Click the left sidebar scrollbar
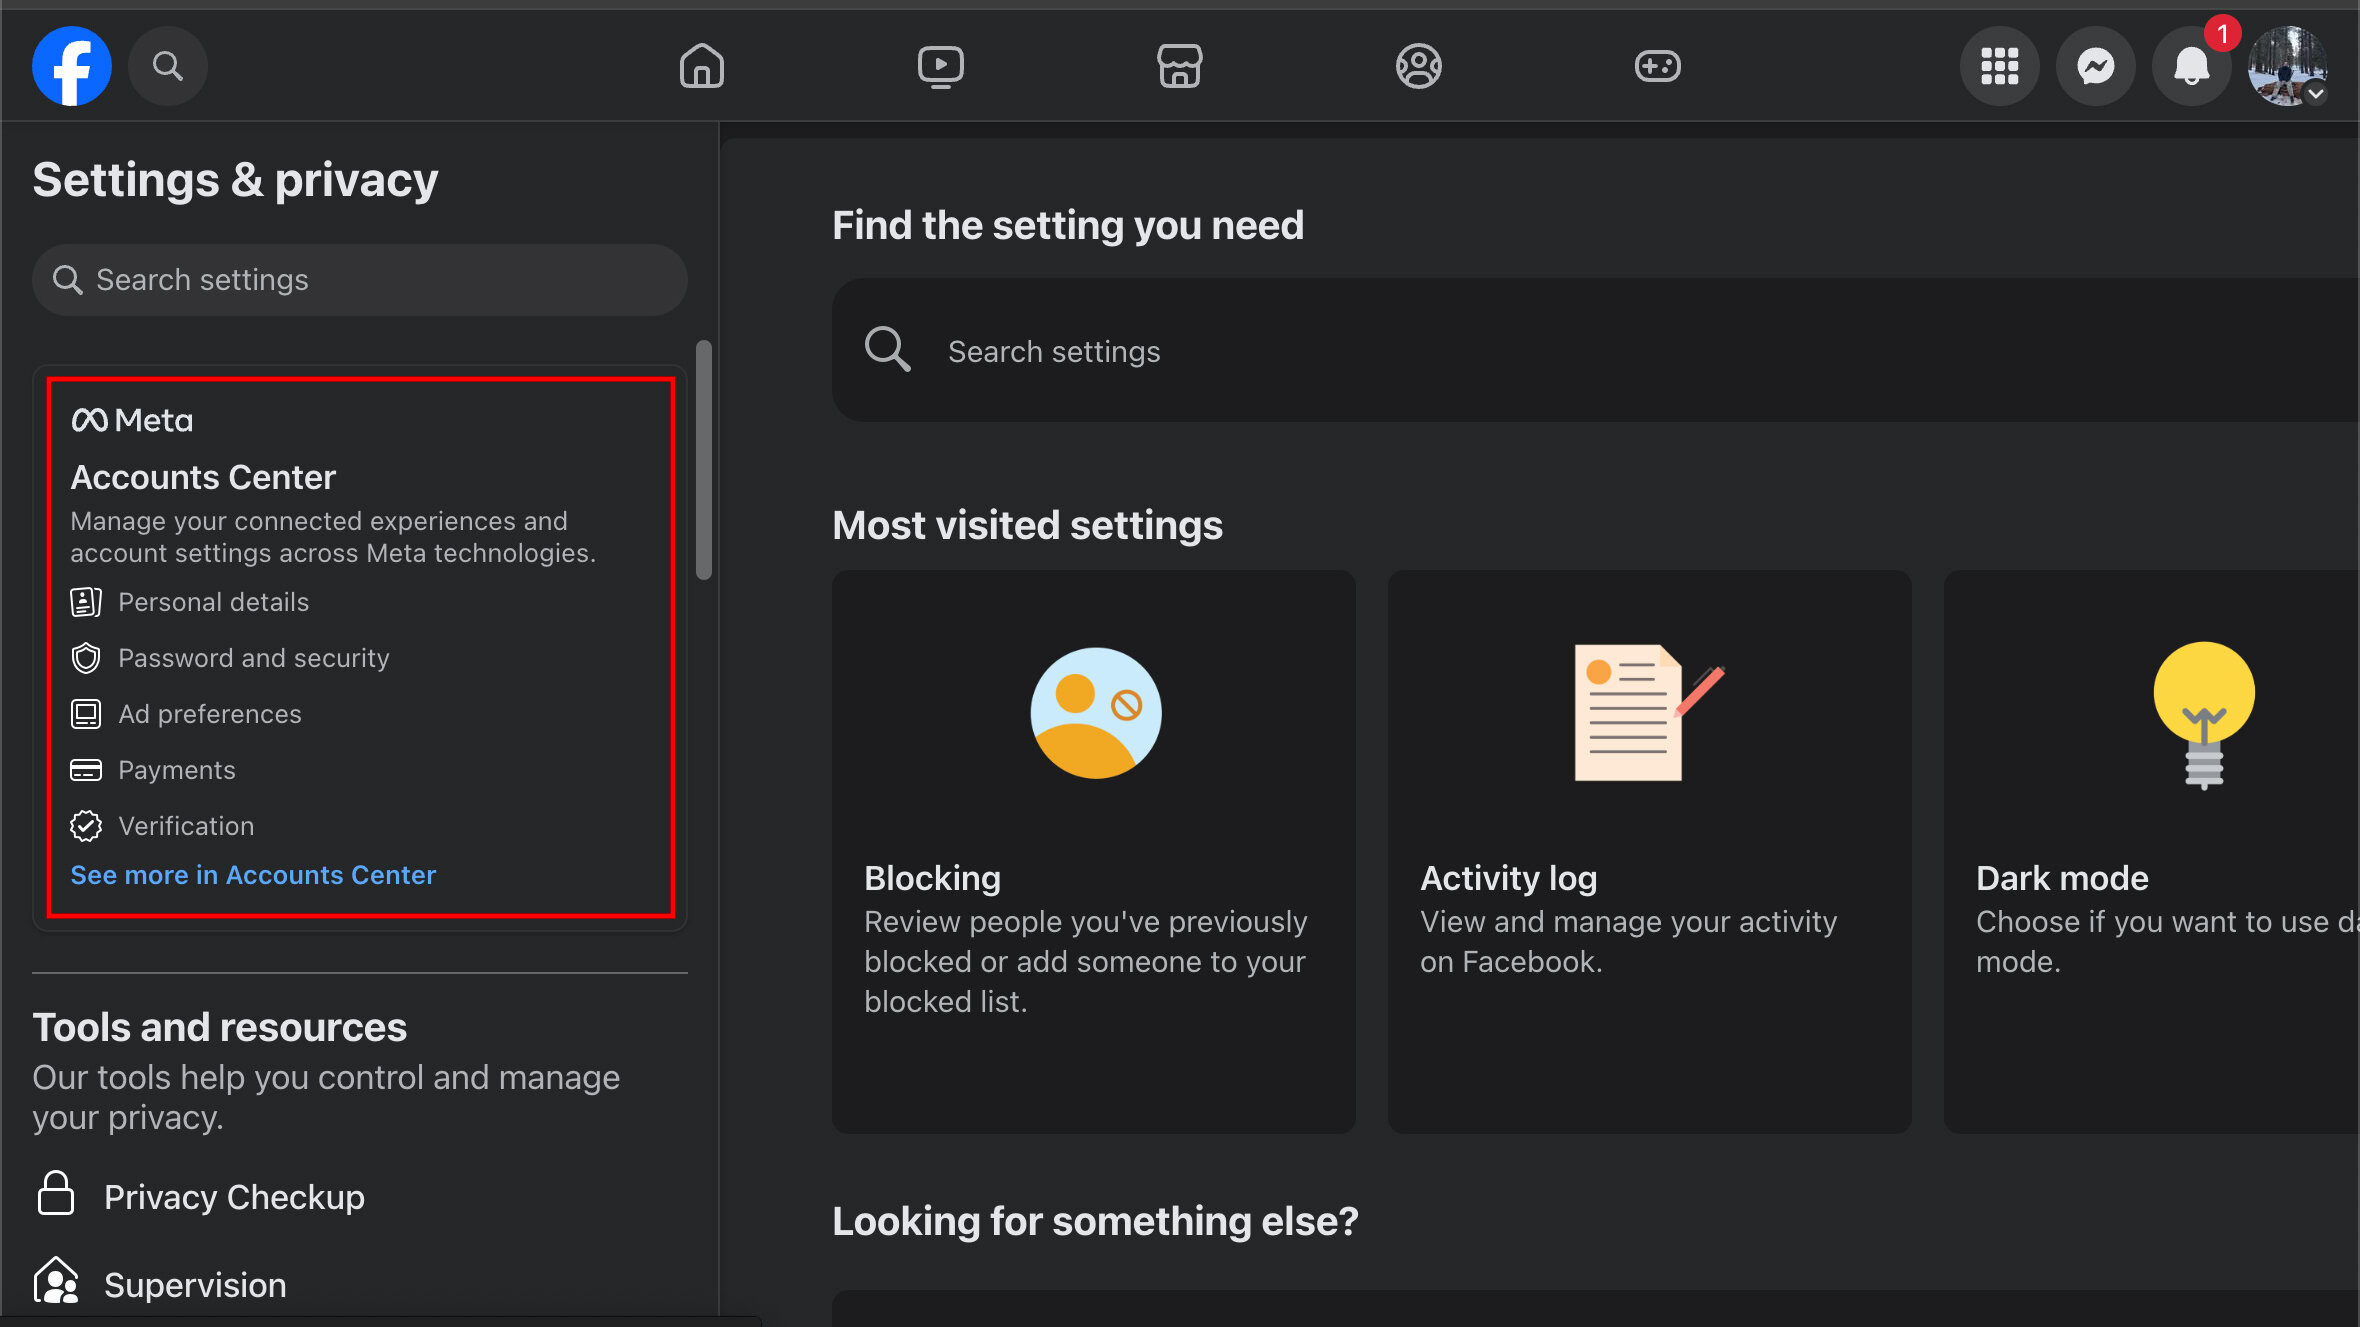 [704, 460]
